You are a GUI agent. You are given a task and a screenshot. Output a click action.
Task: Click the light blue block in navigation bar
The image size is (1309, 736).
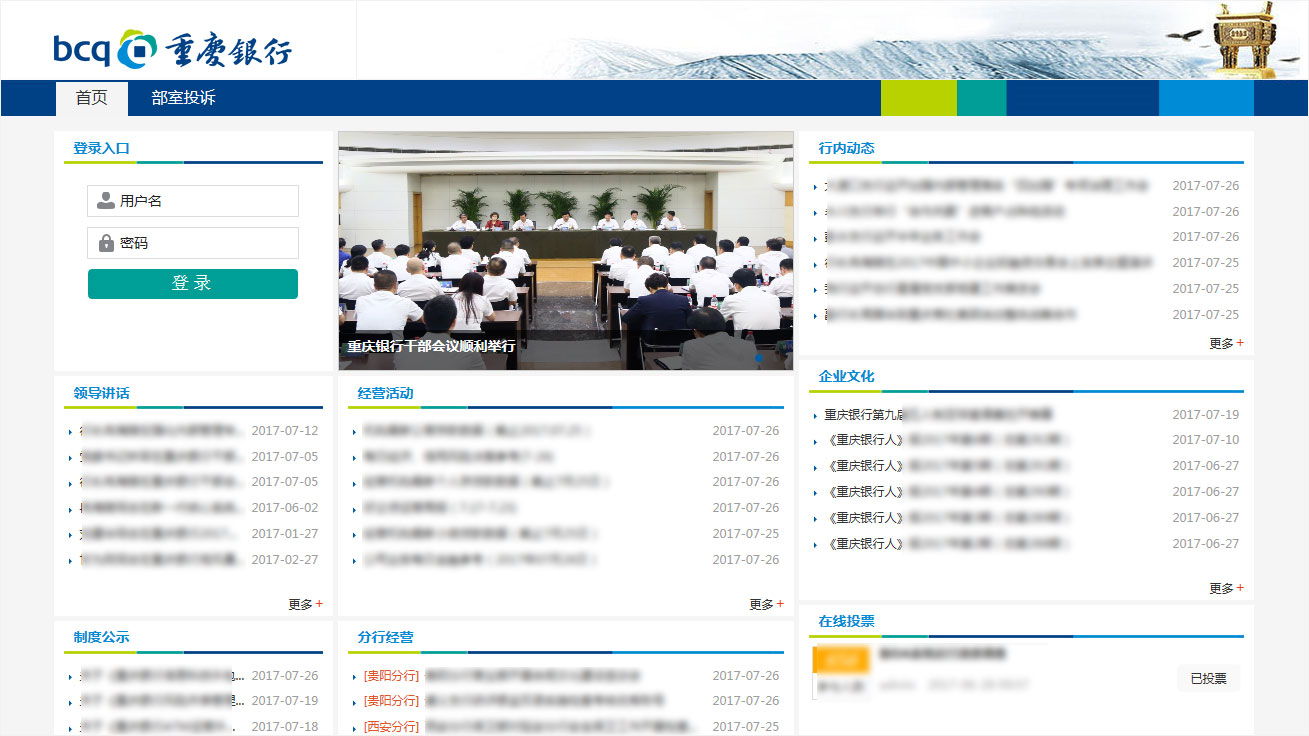[x=1205, y=98]
